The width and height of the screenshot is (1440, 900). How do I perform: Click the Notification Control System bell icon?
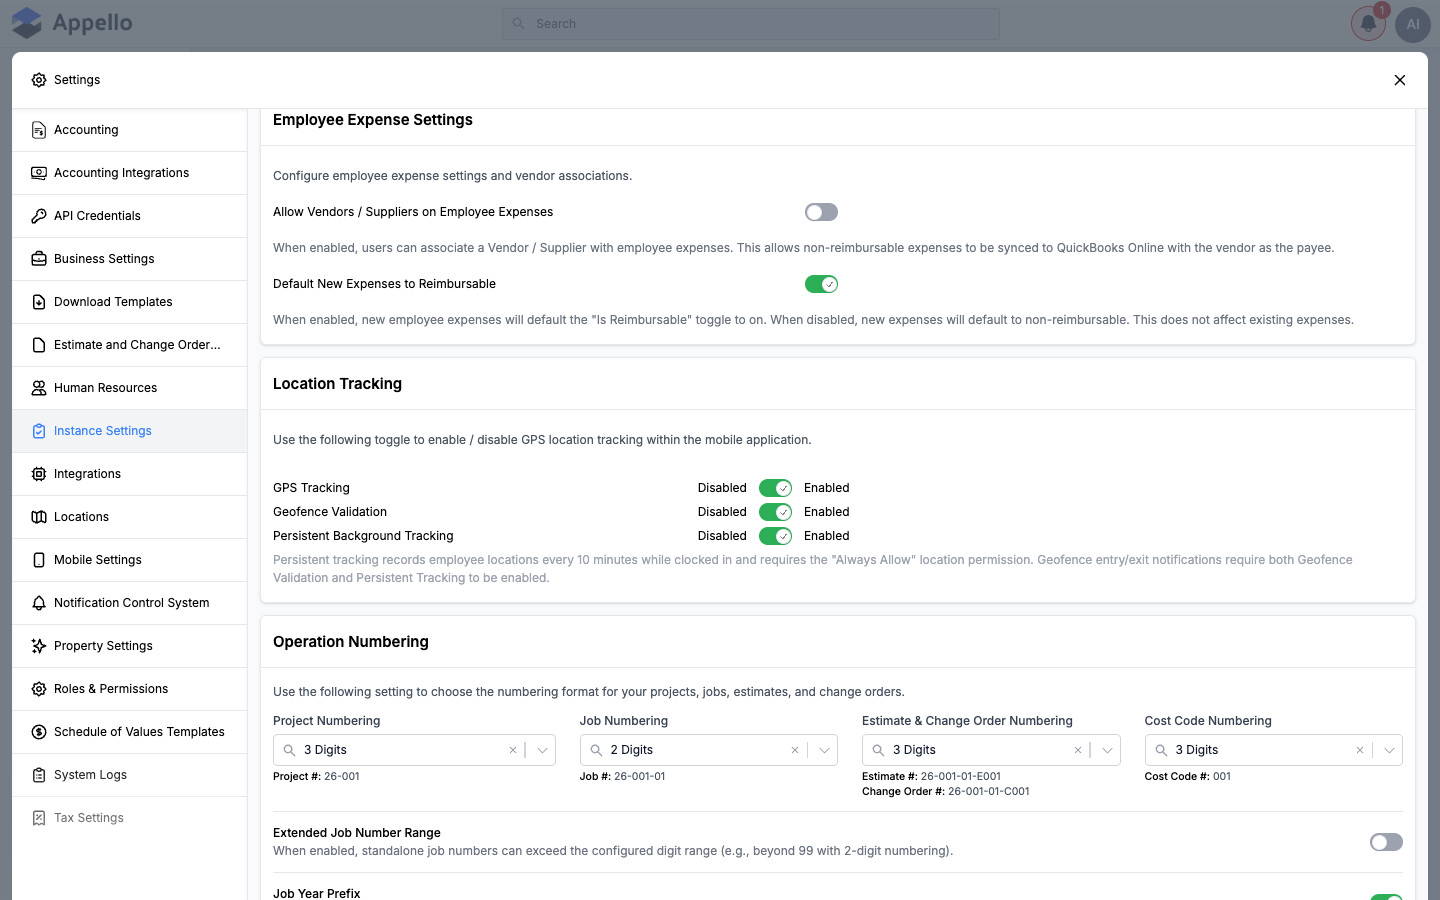pos(39,603)
